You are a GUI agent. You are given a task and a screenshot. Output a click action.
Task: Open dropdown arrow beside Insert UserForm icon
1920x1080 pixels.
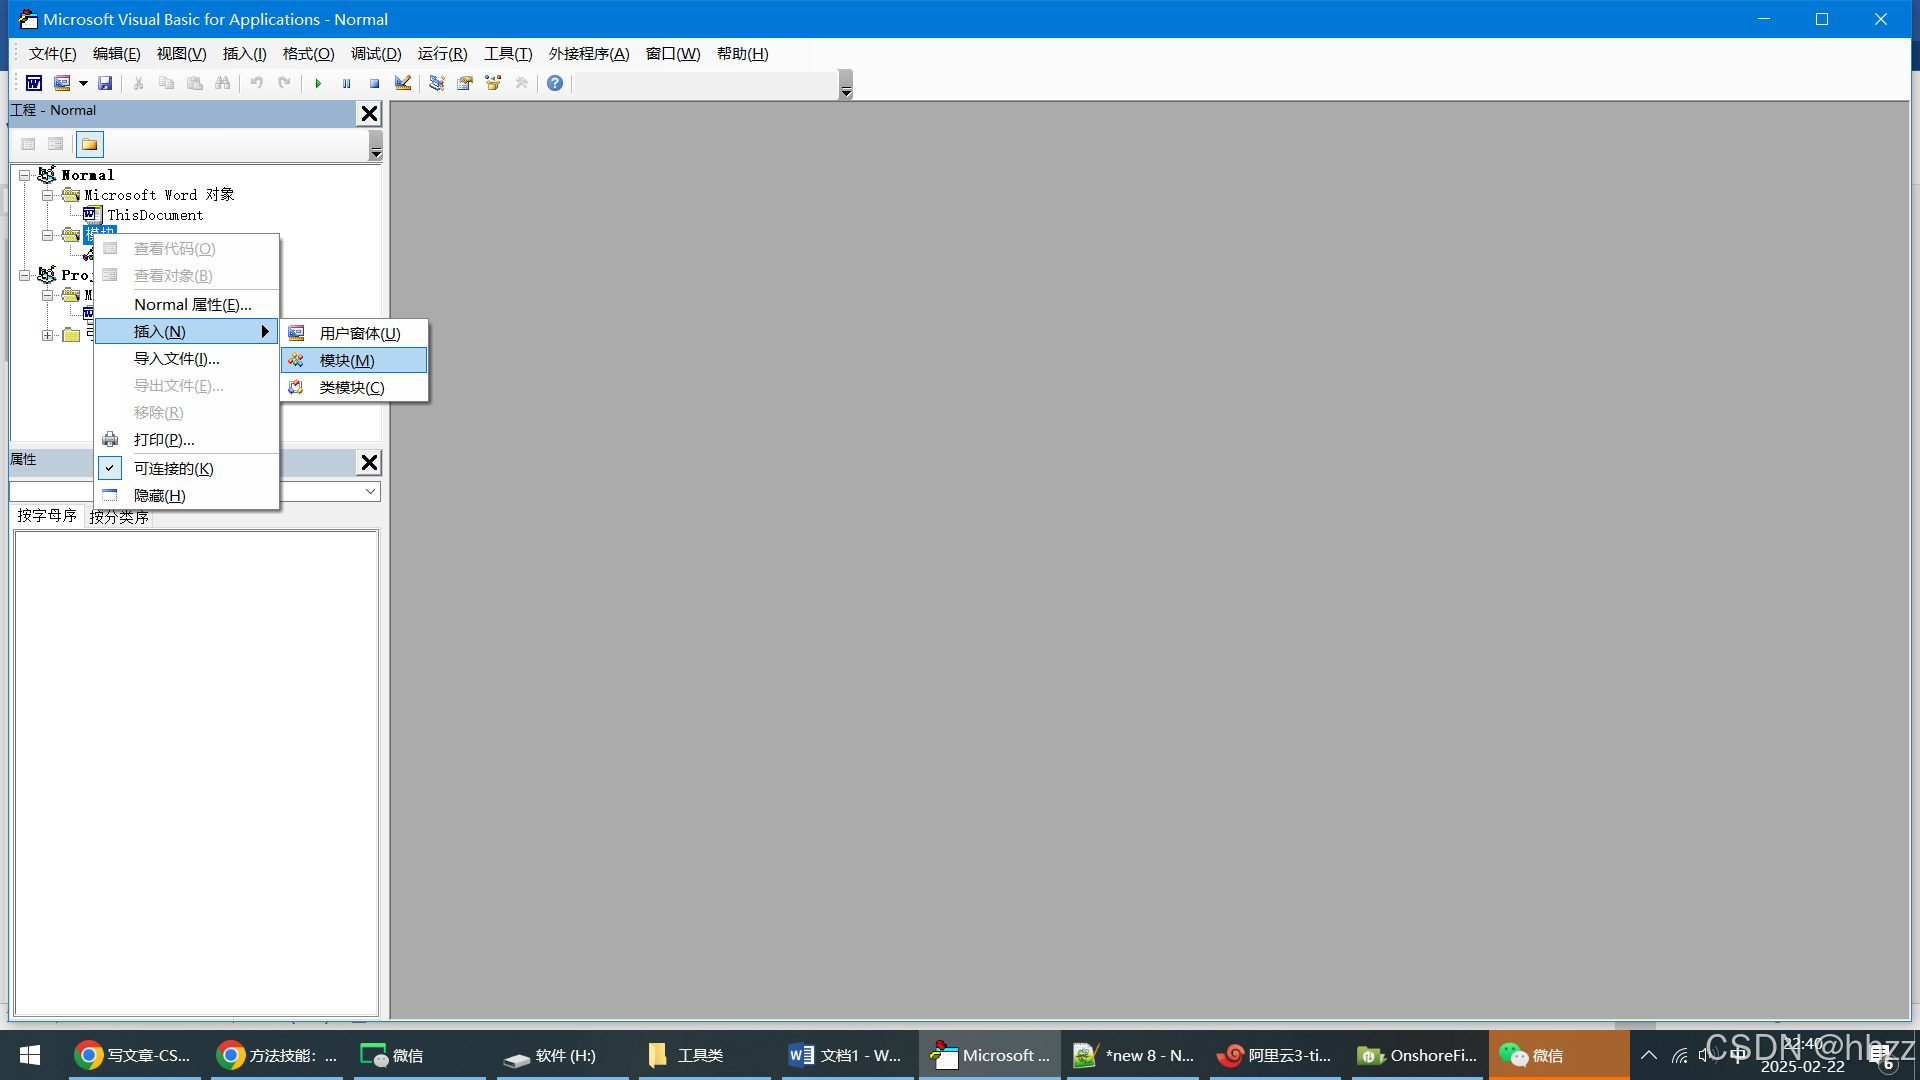click(x=83, y=83)
